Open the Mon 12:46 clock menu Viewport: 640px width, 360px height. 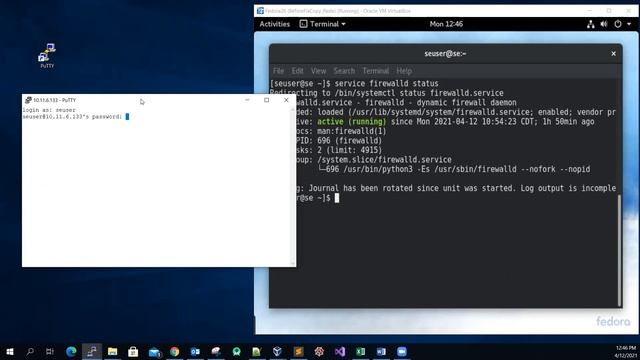coord(446,24)
